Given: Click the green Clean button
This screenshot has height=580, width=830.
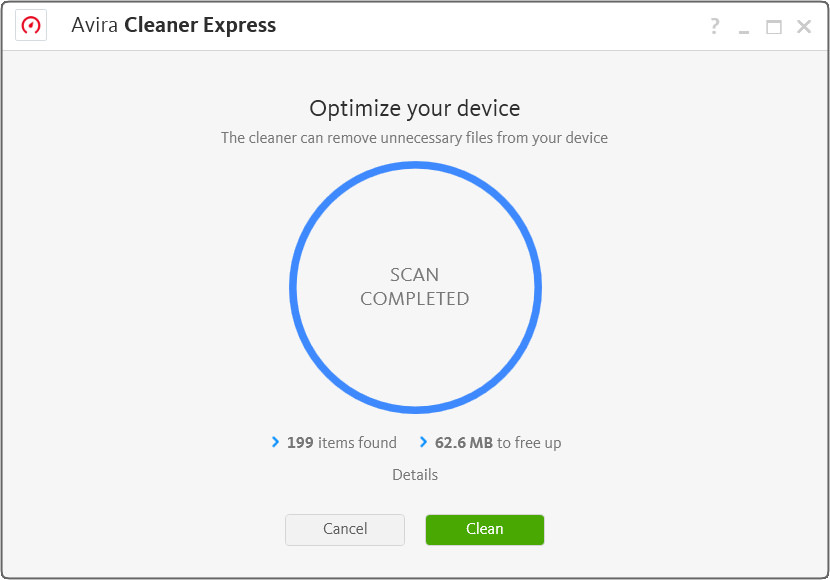Looking at the screenshot, I should [484, 529].
